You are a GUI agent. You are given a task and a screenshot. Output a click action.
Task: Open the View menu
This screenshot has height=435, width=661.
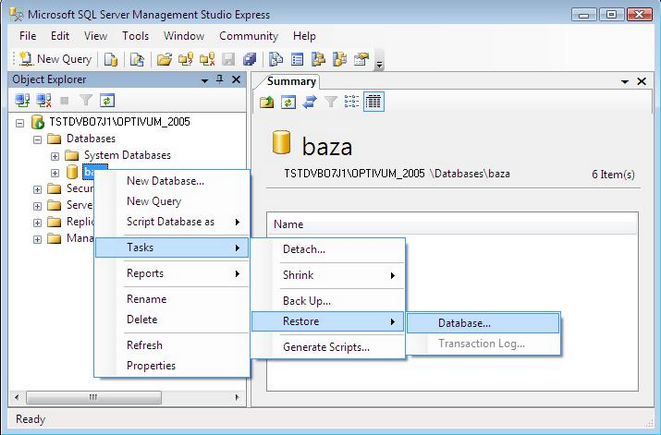click(x=96, y=36)
